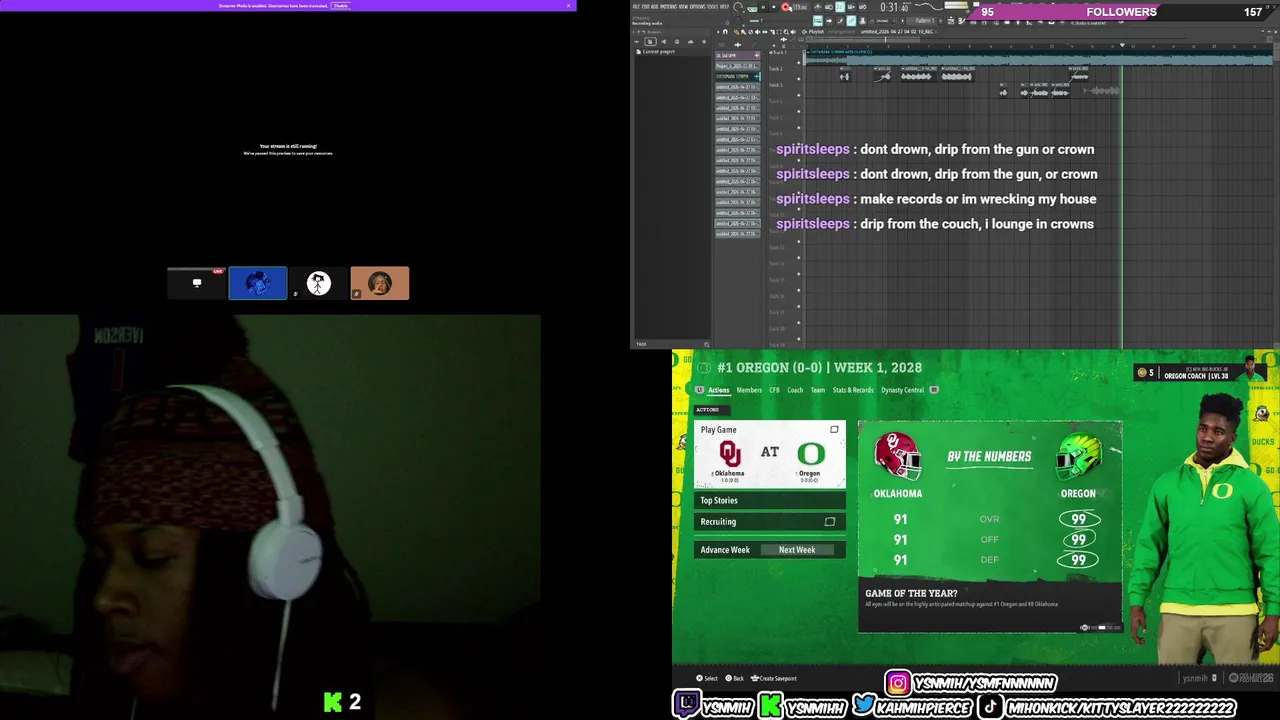Toggle mute dot for Track 3
This screenshot has height=720, width=1280.
click(x=798, y=93)
